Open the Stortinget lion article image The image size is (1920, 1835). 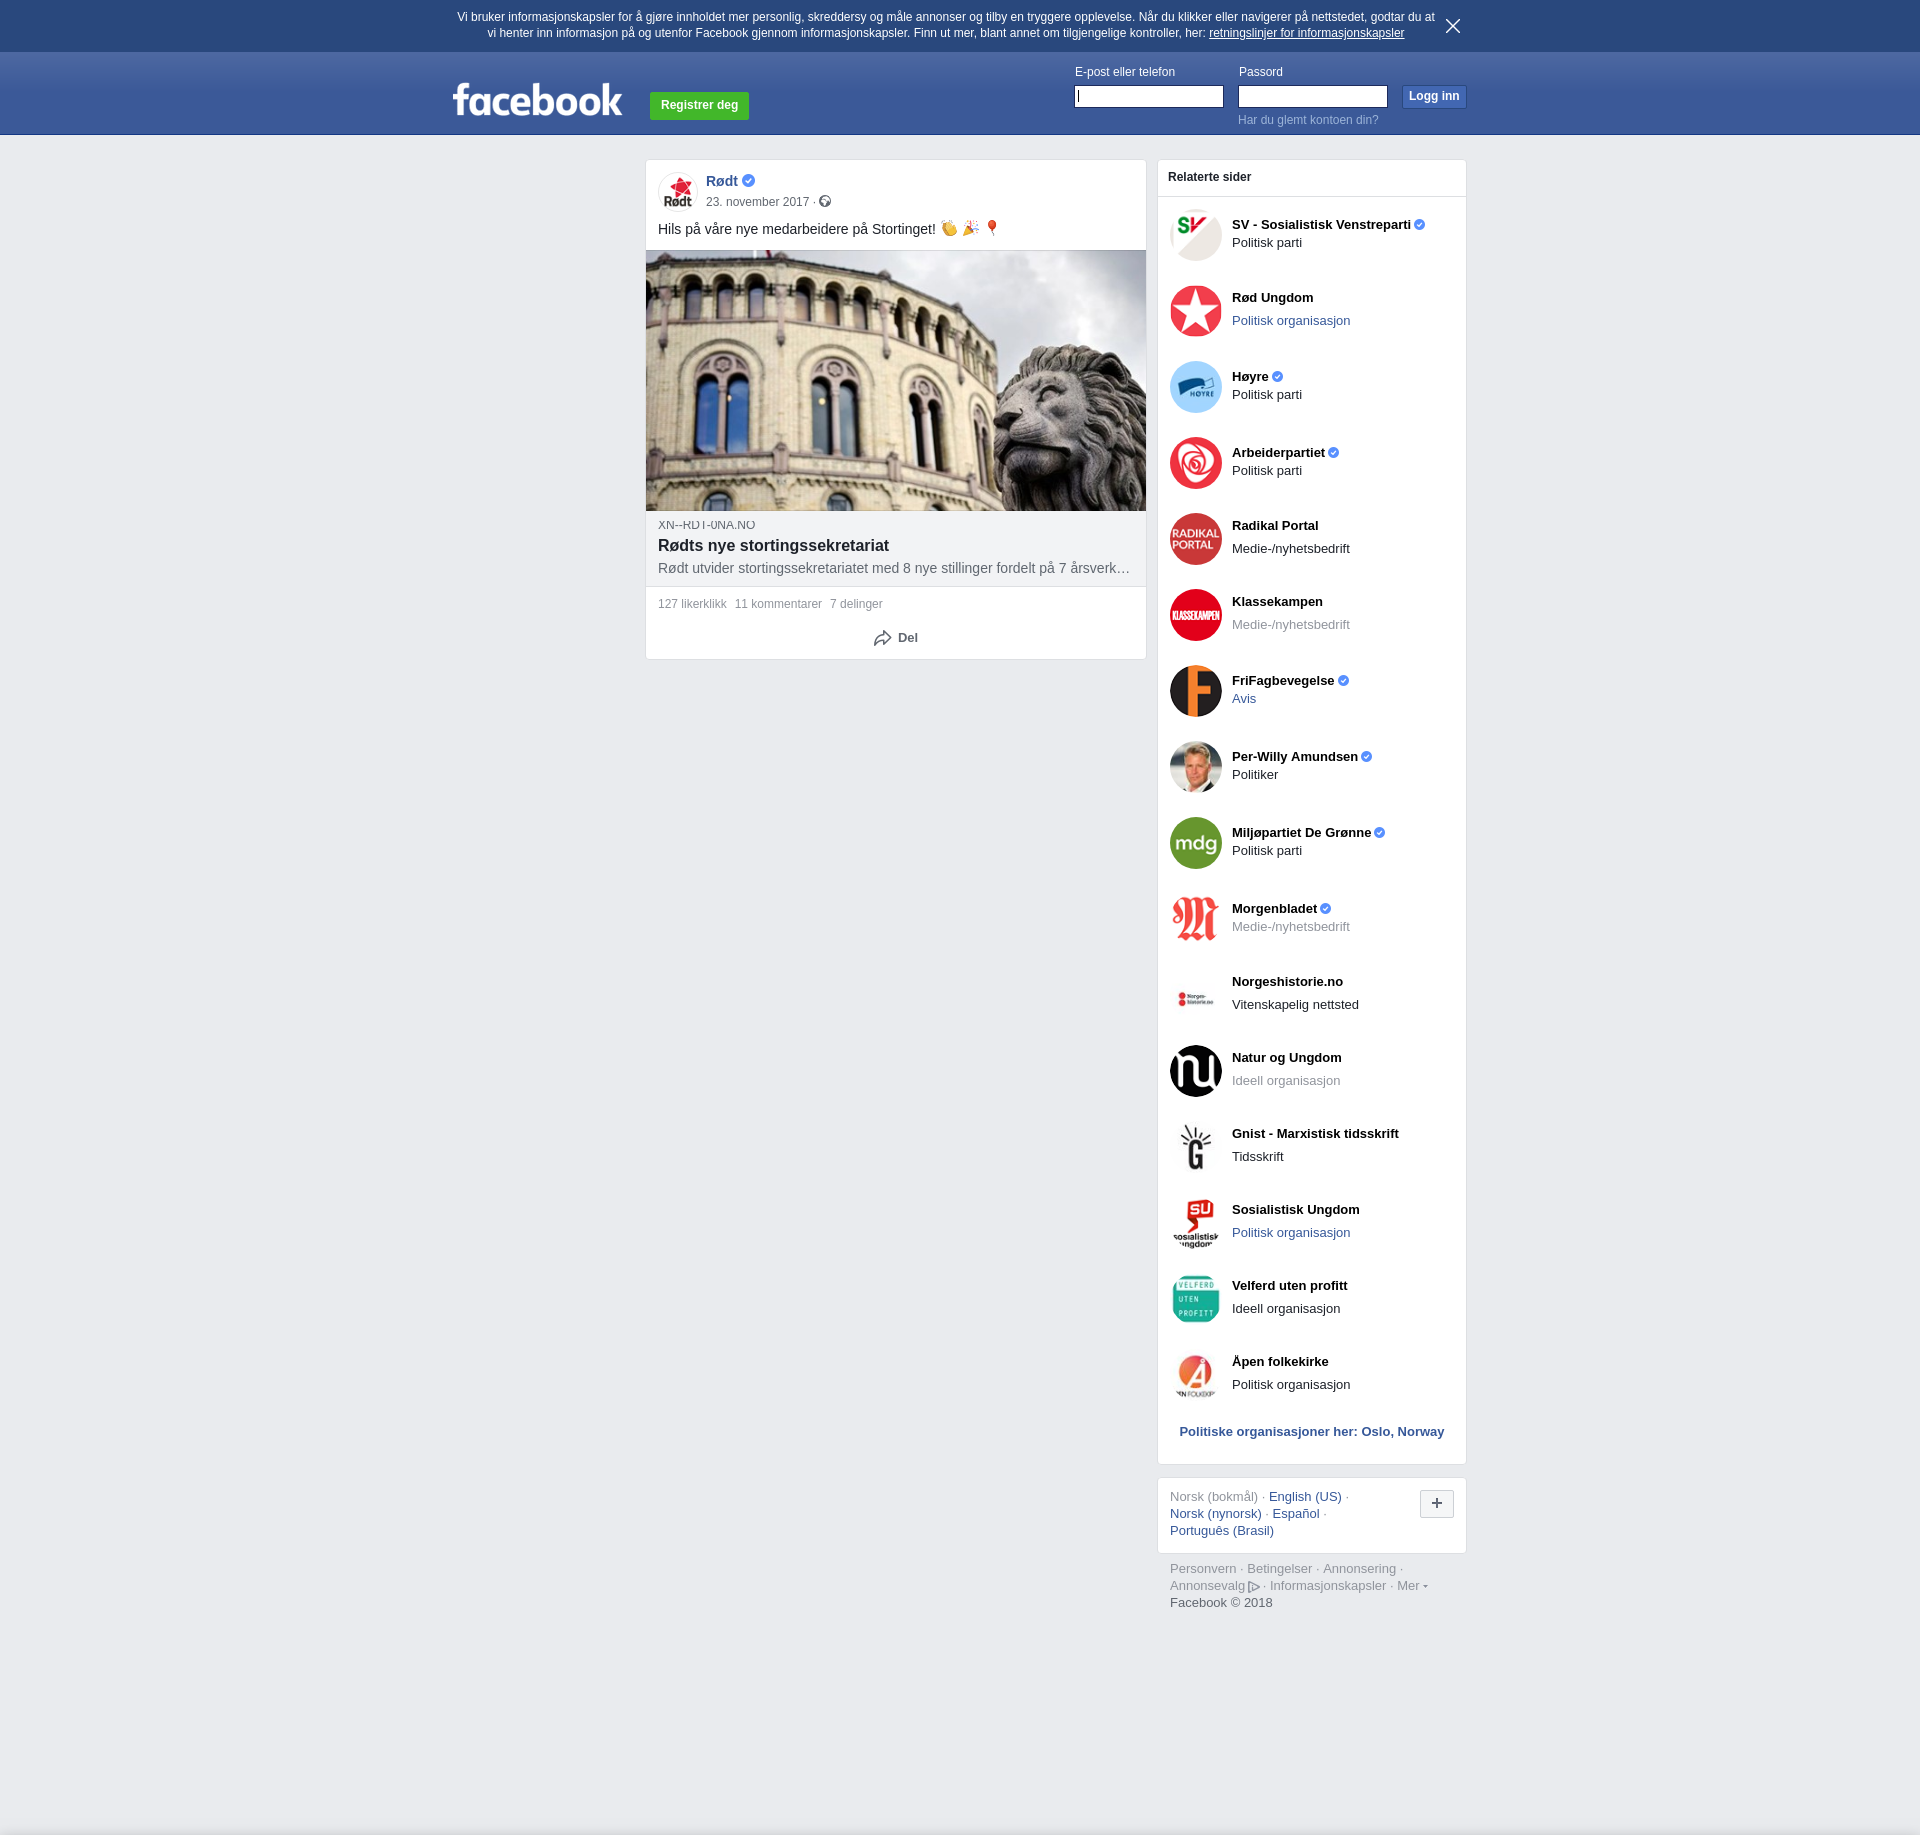pyautogui.click(x=896, y=380)
